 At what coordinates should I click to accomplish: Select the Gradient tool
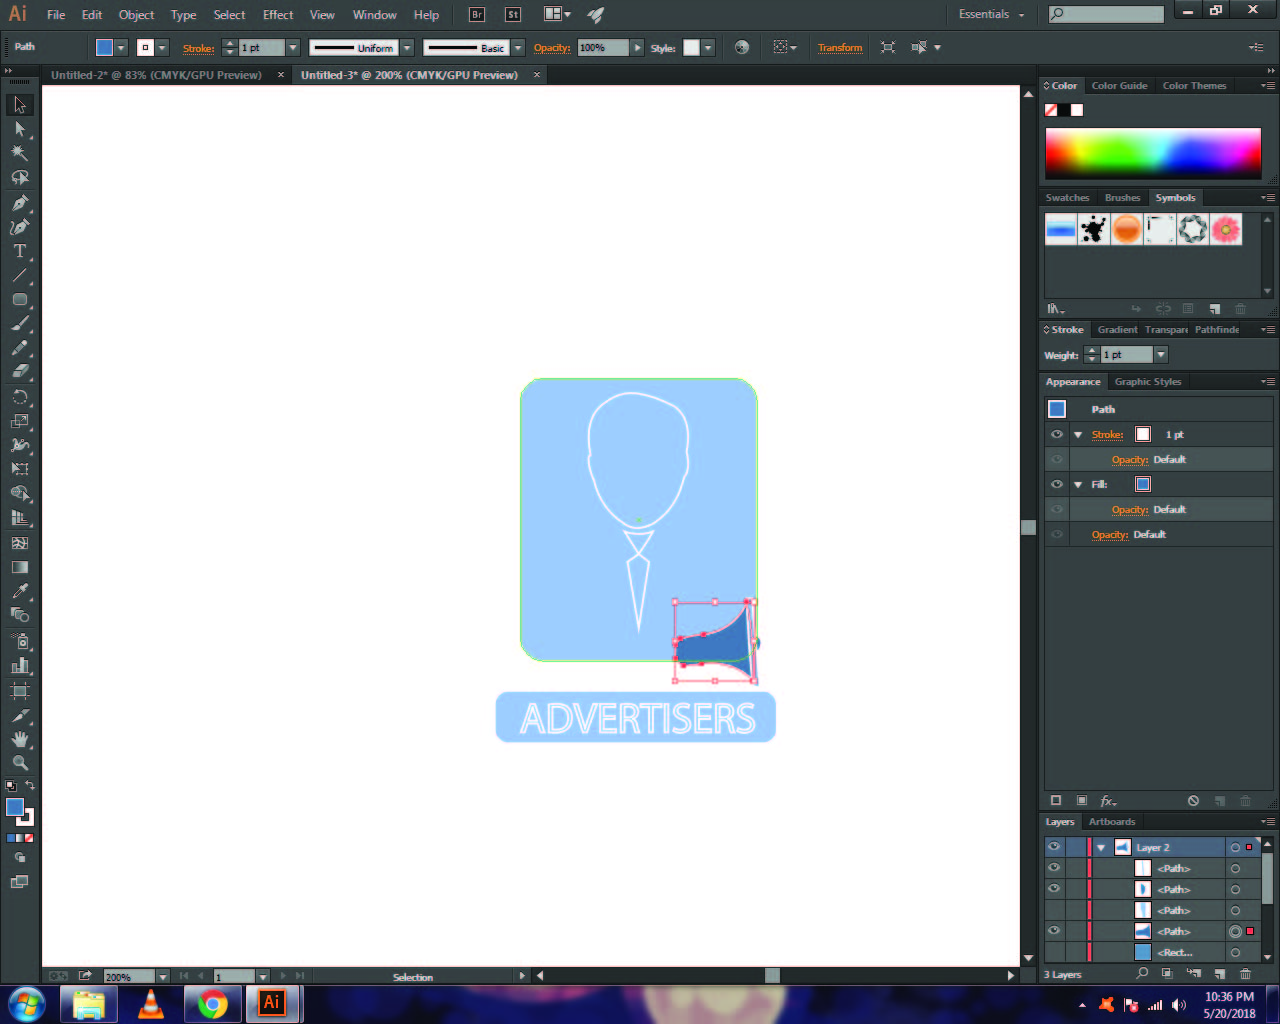point(19,567)
